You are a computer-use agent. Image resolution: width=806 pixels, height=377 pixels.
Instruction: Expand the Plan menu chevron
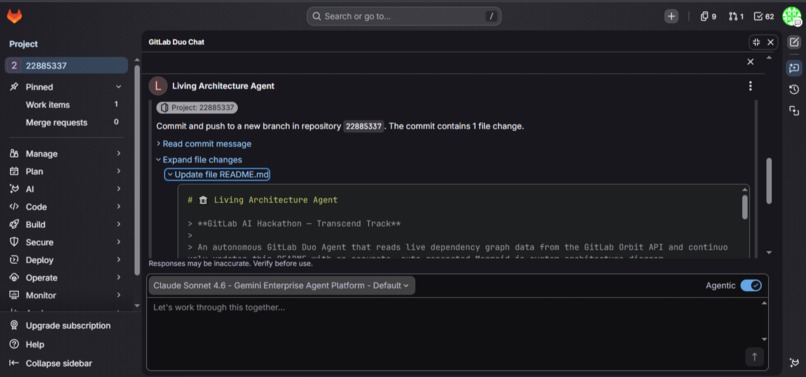(119, 171)
